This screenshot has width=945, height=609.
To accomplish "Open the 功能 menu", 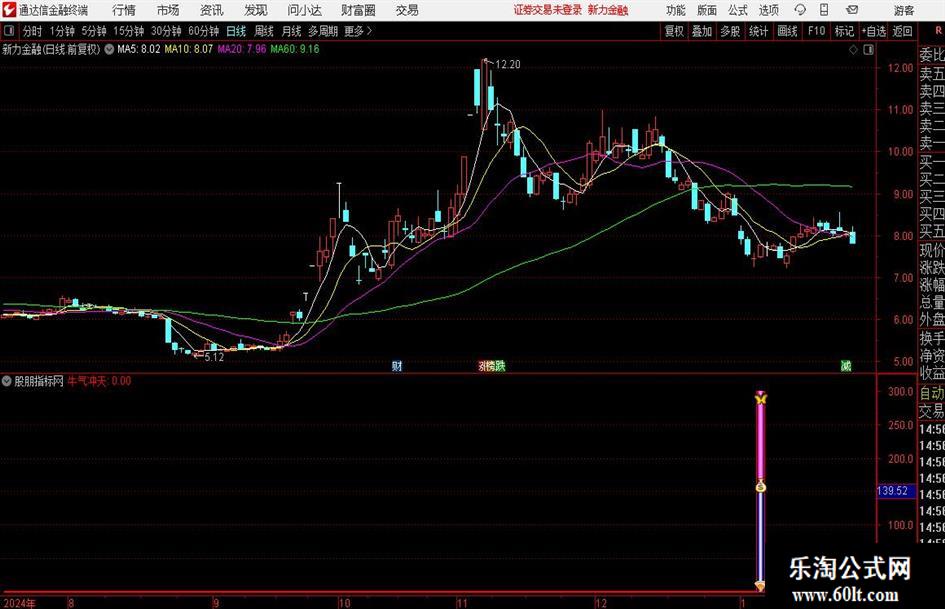I will pos(676,10).
